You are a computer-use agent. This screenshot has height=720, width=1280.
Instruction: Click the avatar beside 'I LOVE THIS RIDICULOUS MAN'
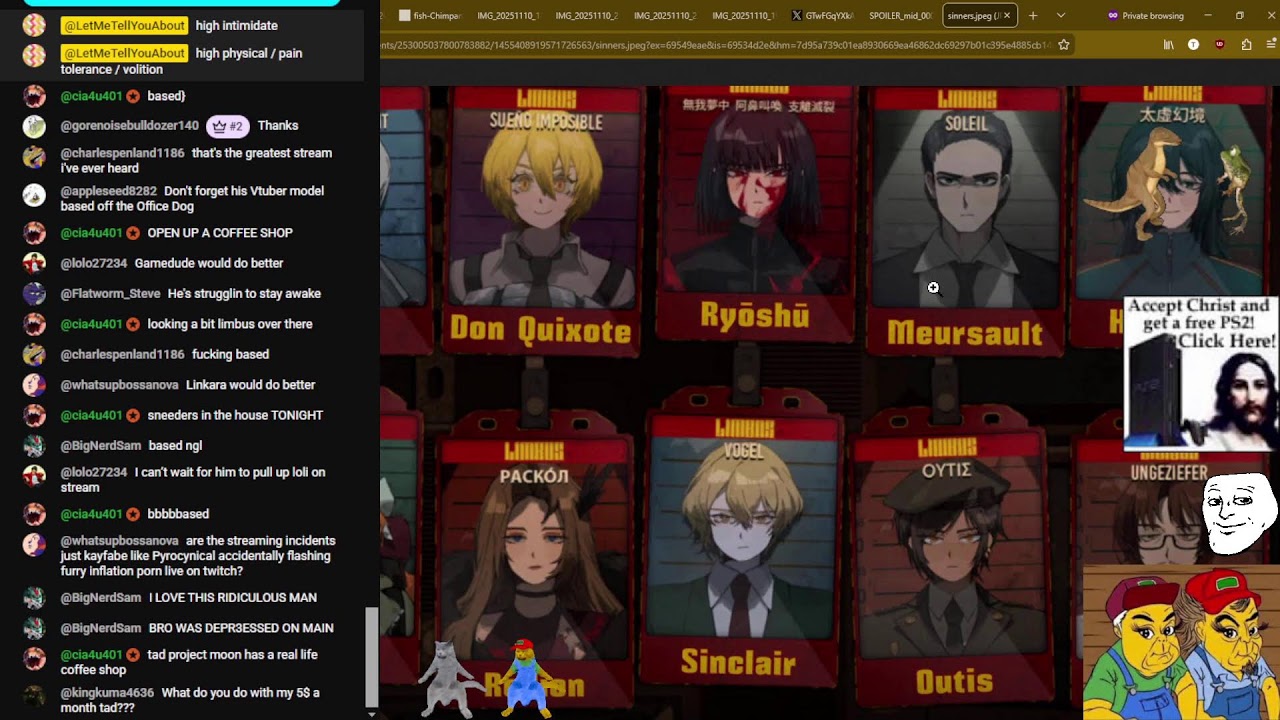35,598
